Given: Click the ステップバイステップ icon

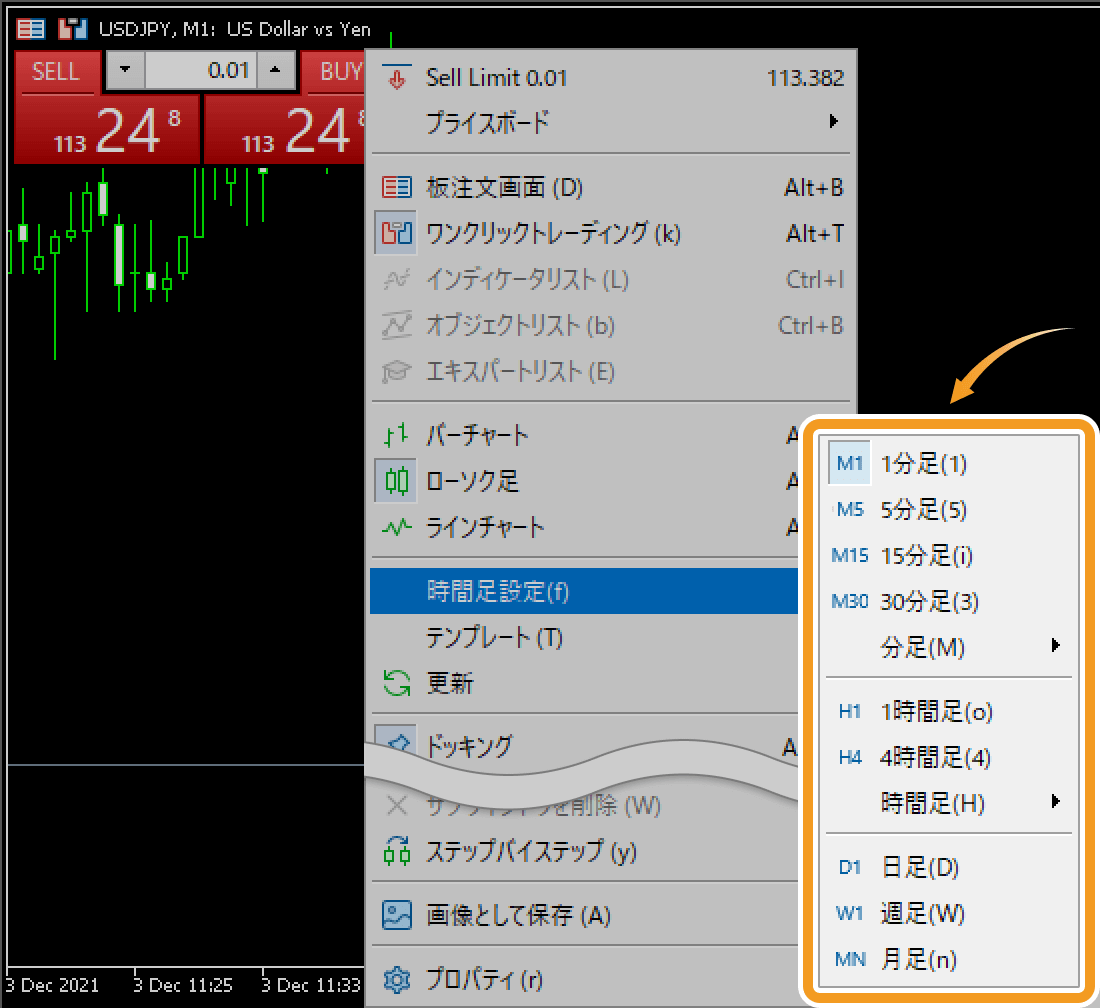Looking at the screenshot, I should click(397, 852).
